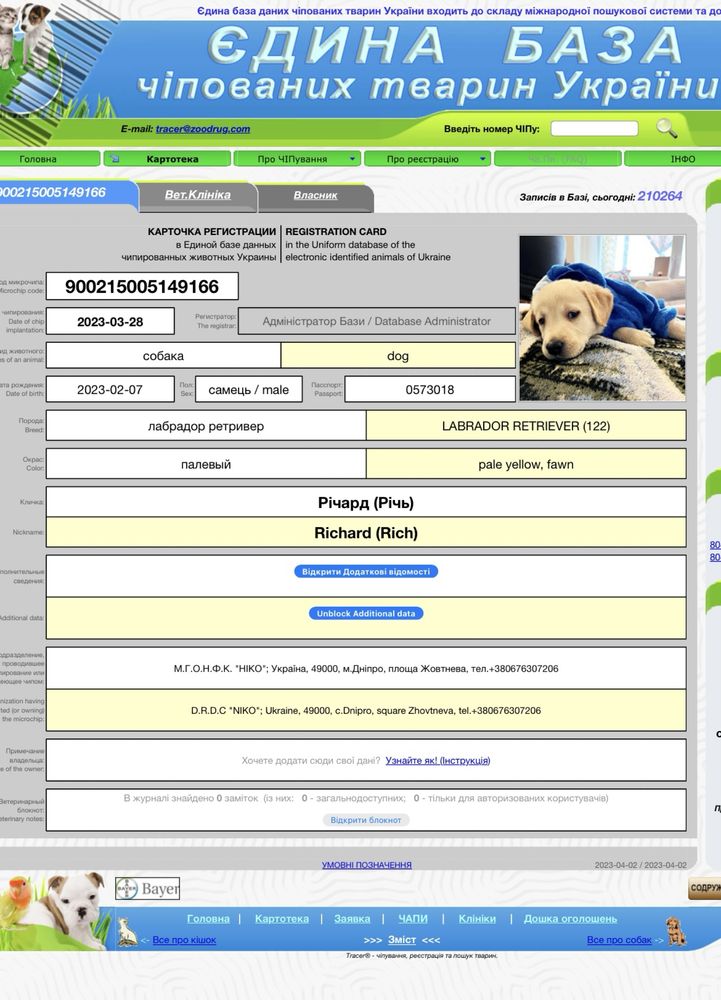The width and height of the screenshot is (721, 1000).
Task: Click the tracer@zoodrug.com email link
Action: pos(203,129)
